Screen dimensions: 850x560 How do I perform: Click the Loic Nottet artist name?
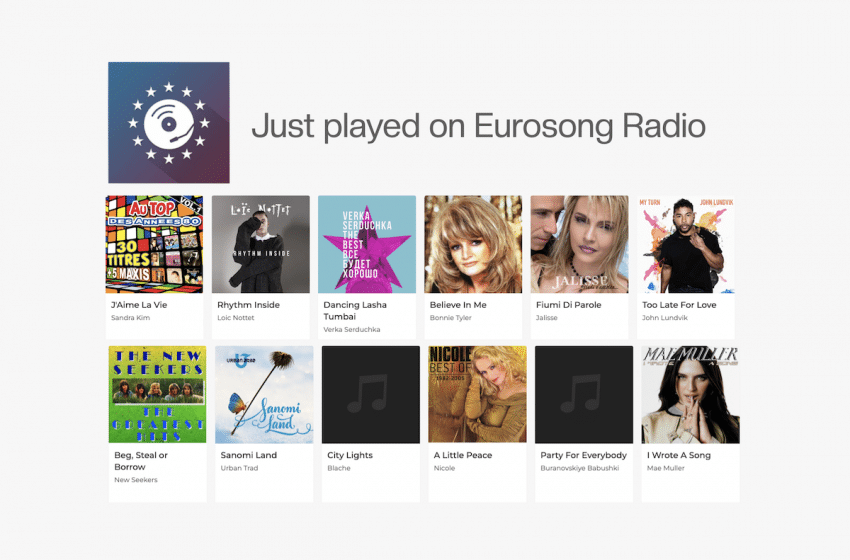[x=236, y=318]
